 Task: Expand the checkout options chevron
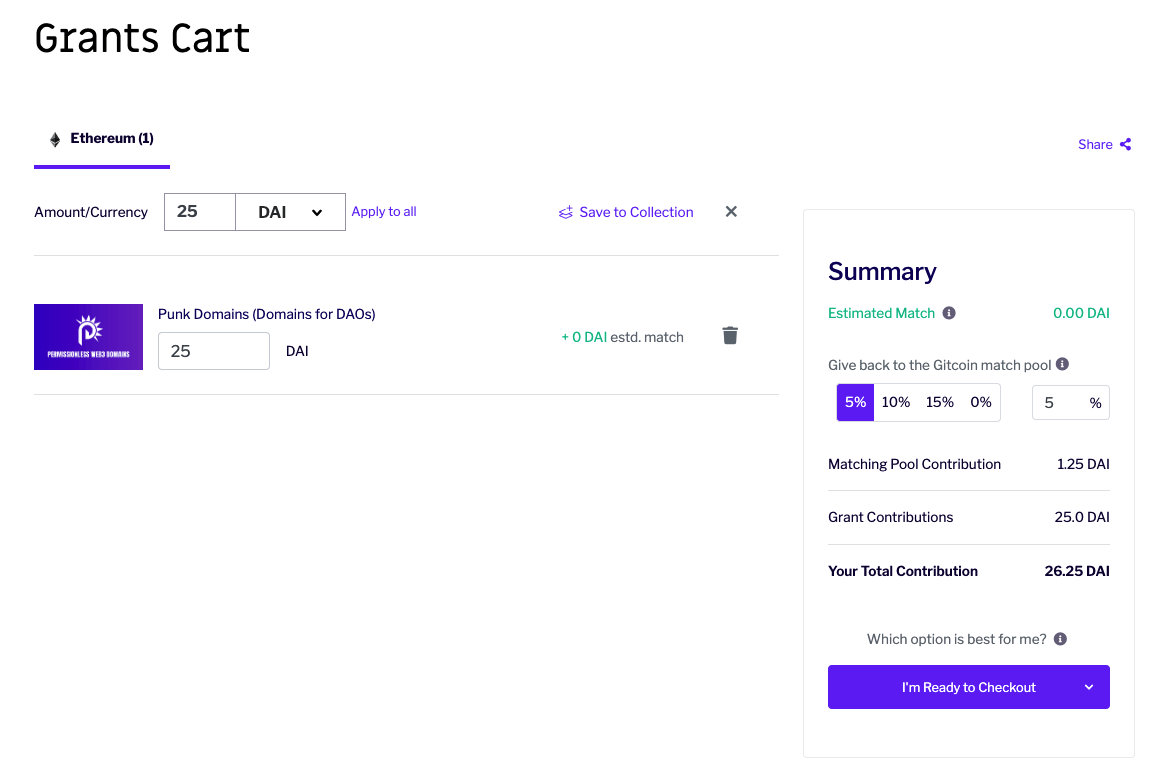tap(1089, 687)
